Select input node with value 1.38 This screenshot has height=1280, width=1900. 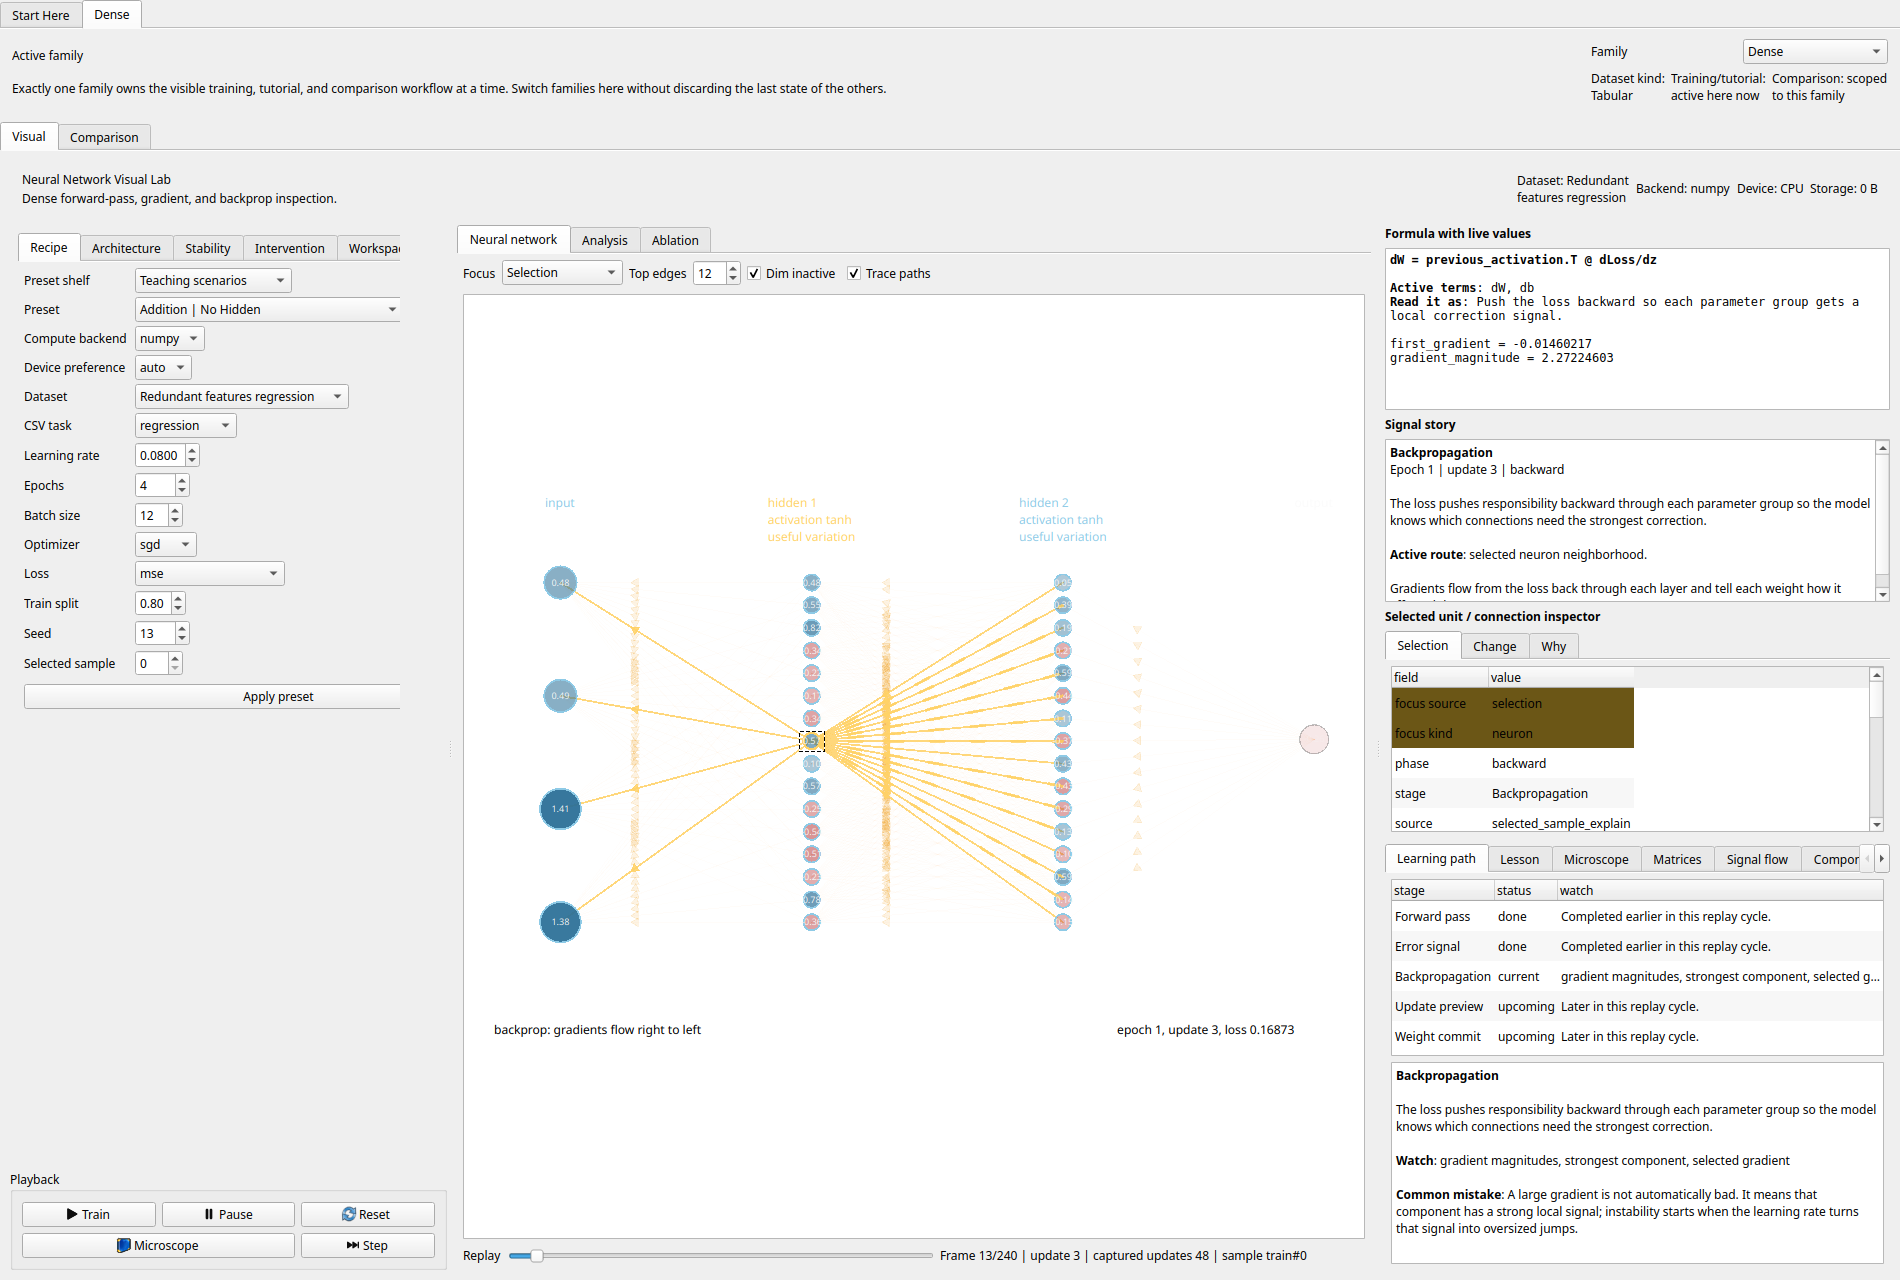(x=560, y=922)
